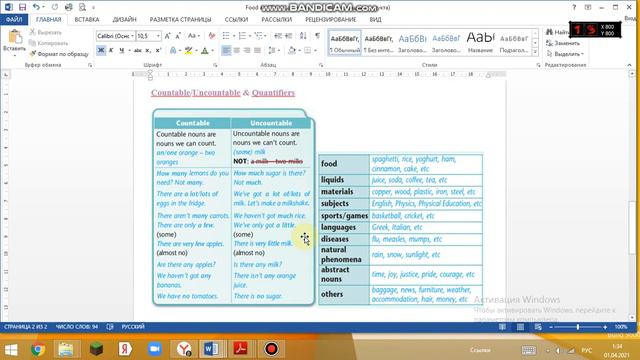Click the Windows Start button
Screen dimensions: 640x360
click(x=11, y=349)
